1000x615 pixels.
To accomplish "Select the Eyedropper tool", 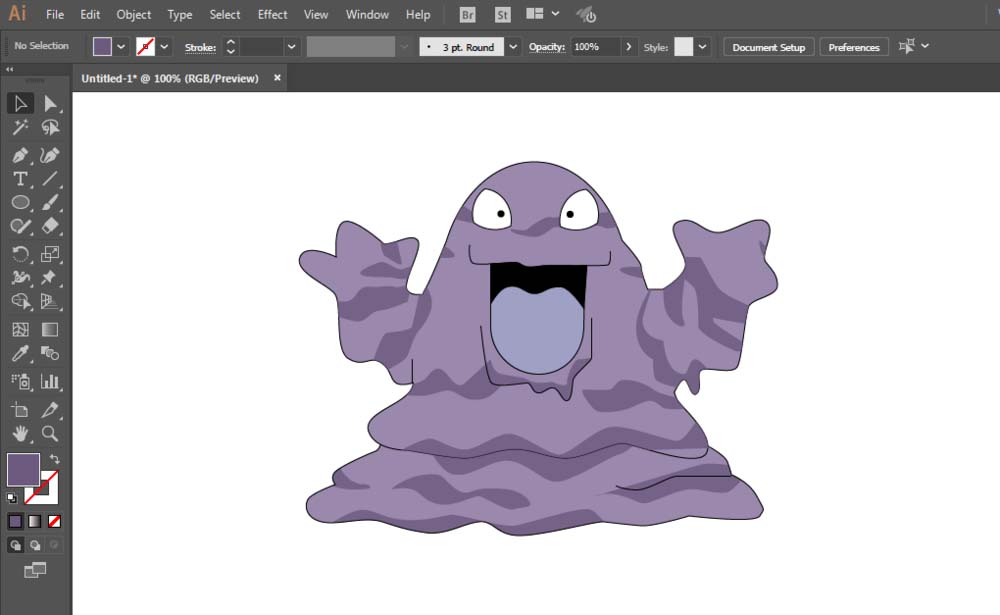I will 20,354.
